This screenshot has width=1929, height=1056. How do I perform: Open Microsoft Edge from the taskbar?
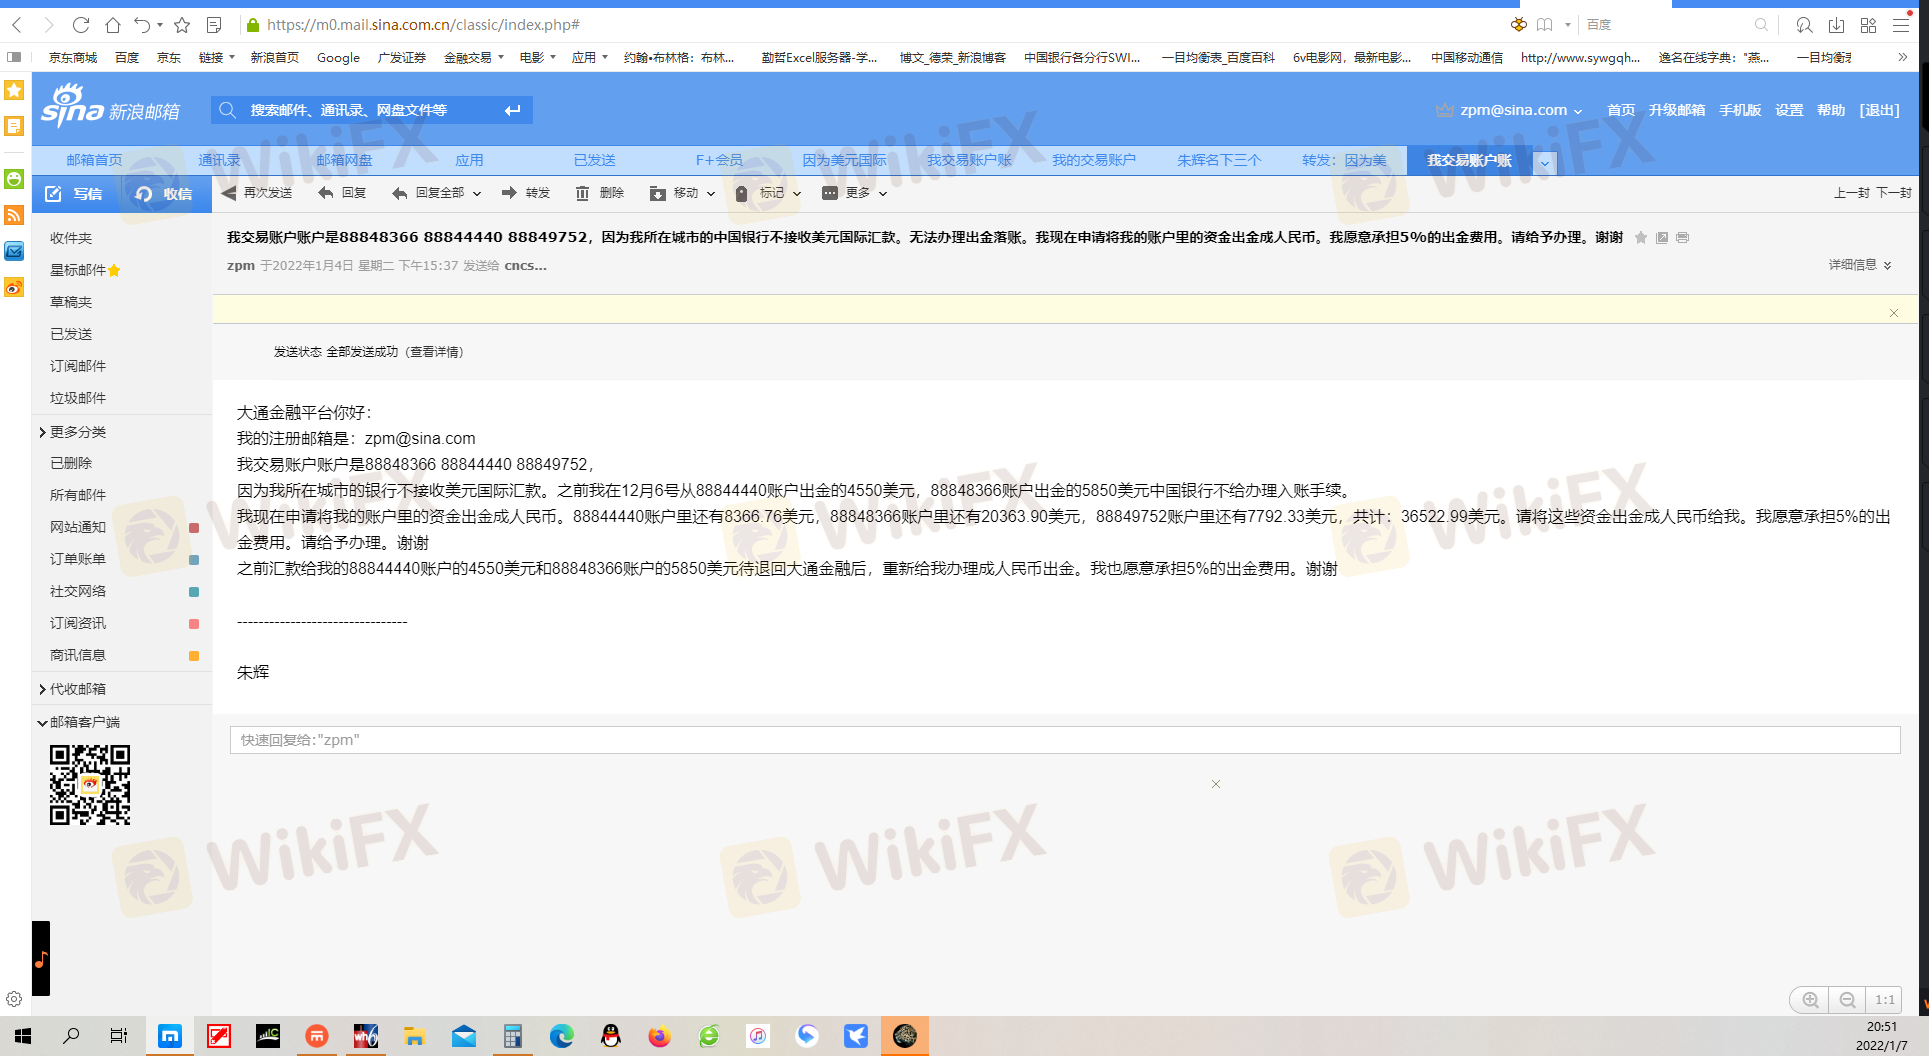561,1036
